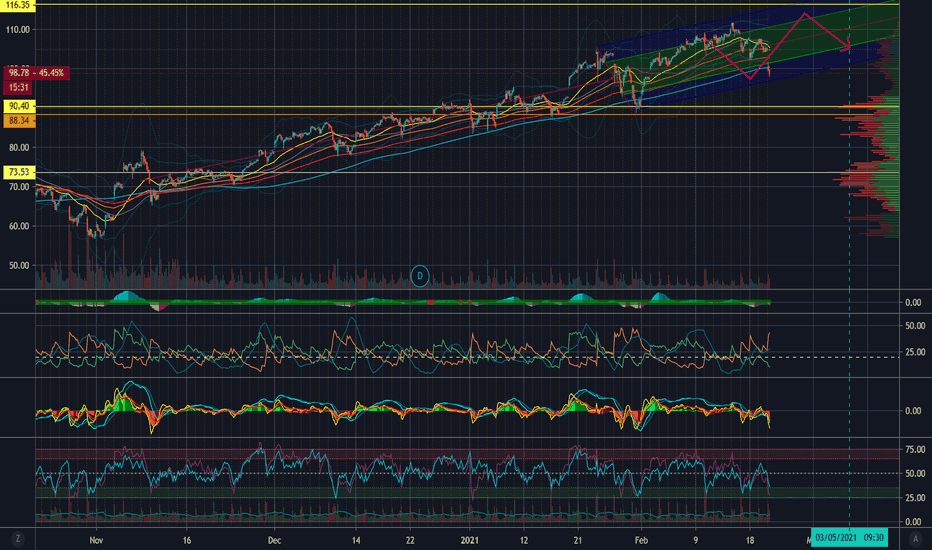
Task: Click 16 on the time axis
Action: [187, 540]
